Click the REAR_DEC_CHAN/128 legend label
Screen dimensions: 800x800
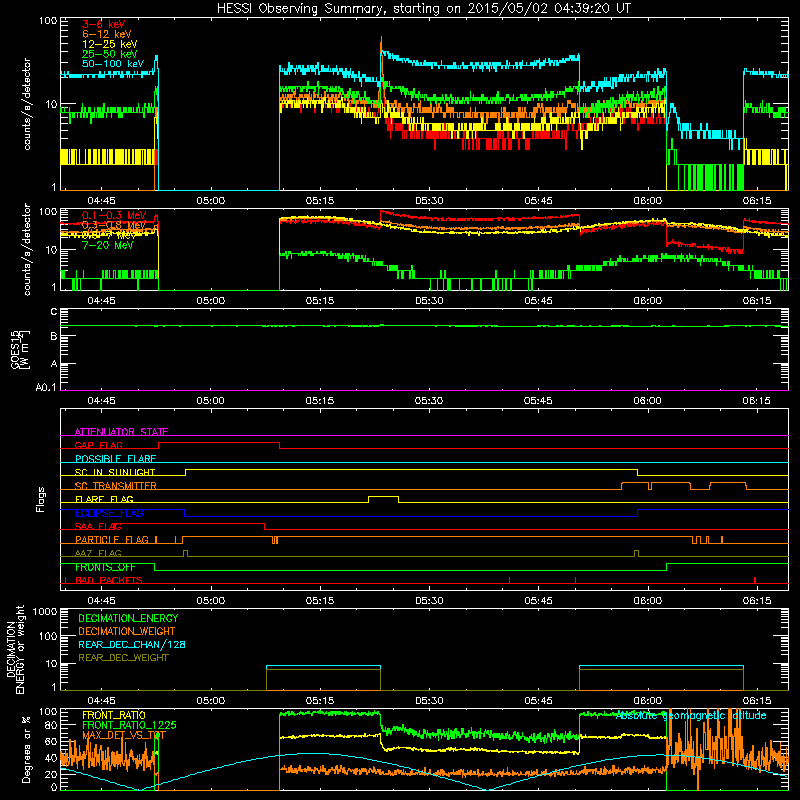(x=132, y=645)
